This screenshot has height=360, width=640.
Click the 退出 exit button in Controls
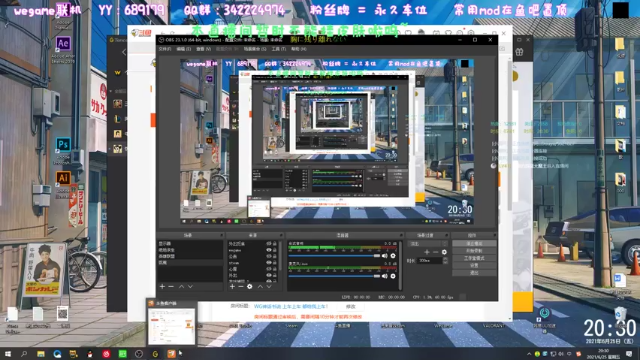pyautogui.click(x=474, y=273)
